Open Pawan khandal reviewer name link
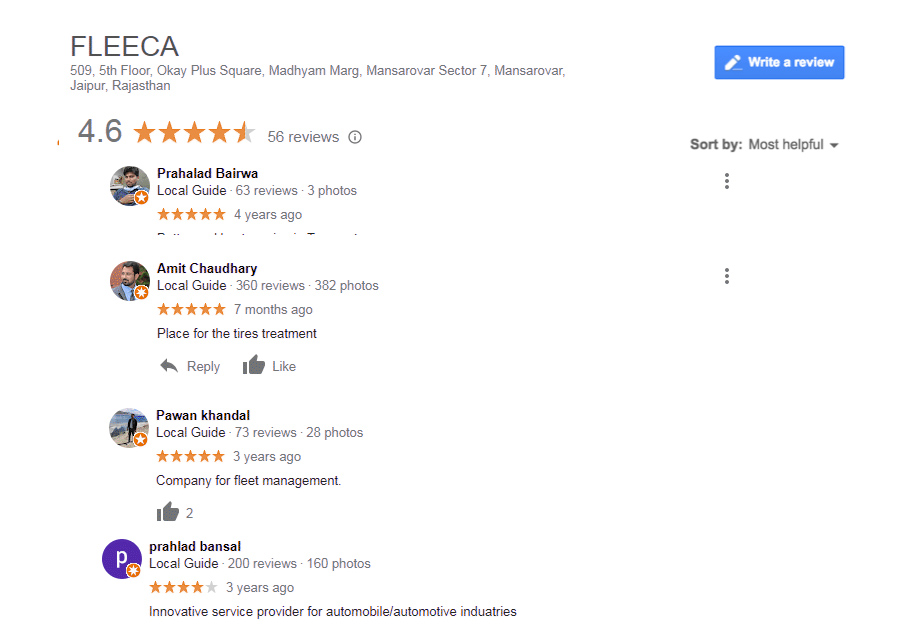The image size is (899, 629). click(203, 415)
